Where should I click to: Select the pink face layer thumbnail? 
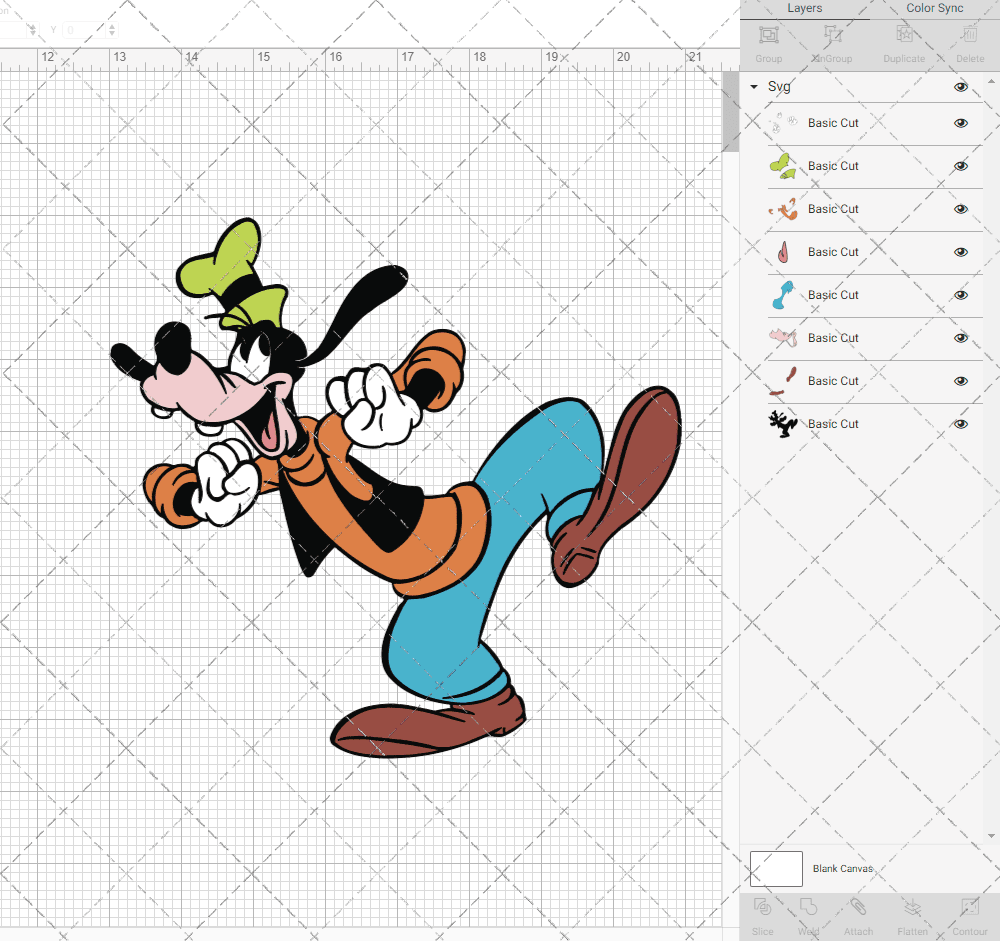point(783,338)
